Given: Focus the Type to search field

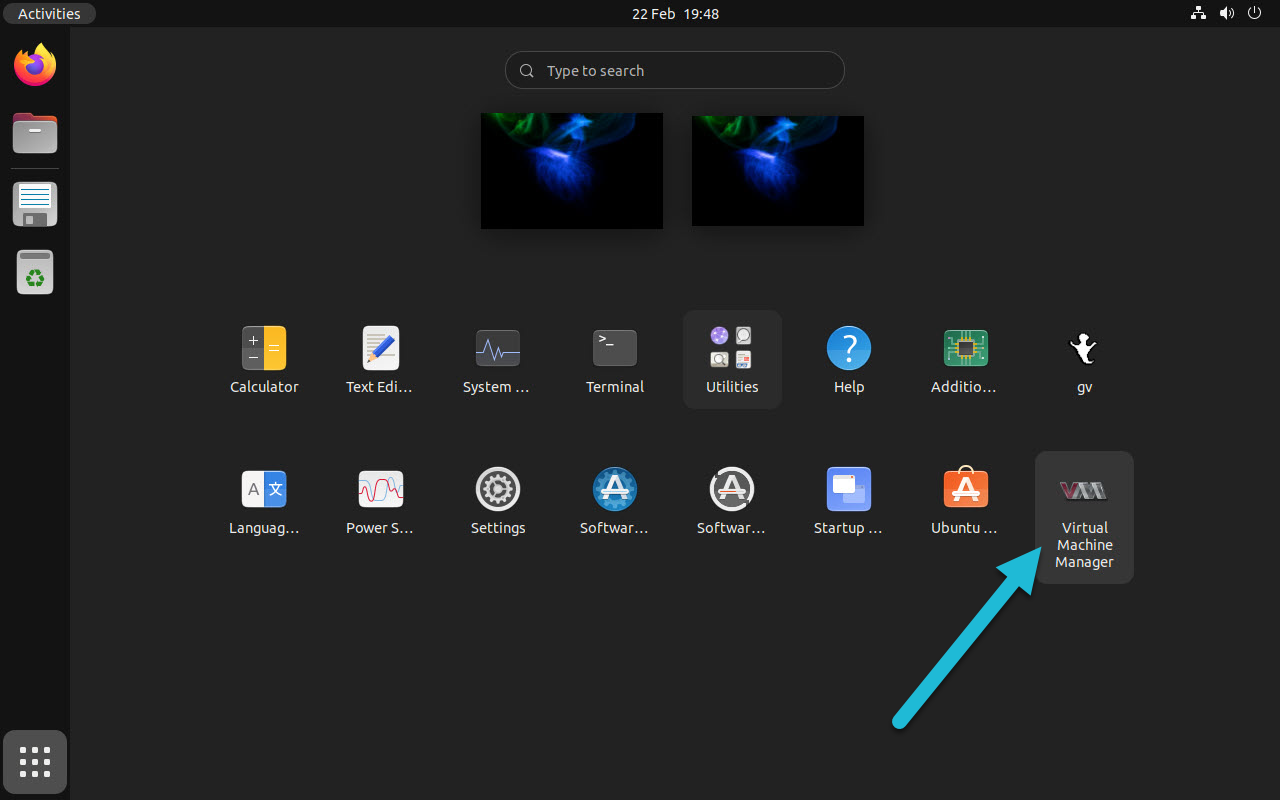Looking at the screenshot, I should pyautogui.click(x=675, y=71).
